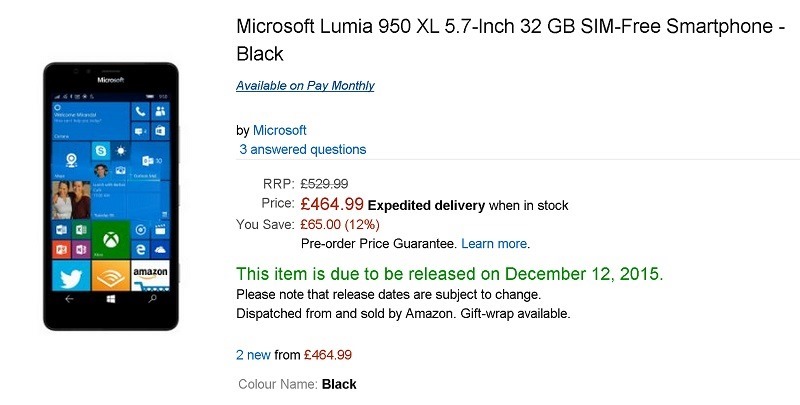Open the Microsoft brand link
This screenshot has height=405, width=800.
pyautogui.click(x=280, y=131)
